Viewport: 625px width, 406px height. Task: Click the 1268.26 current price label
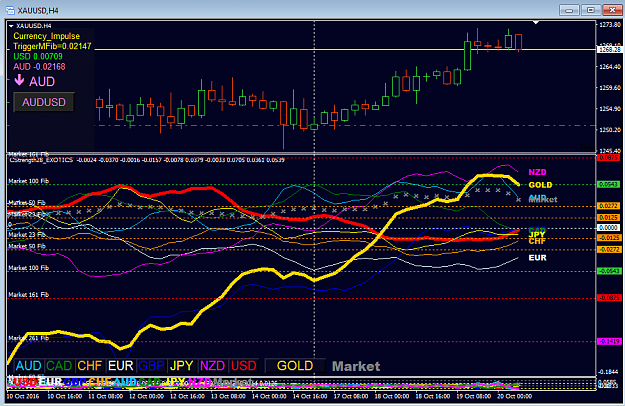coord(610,50)
